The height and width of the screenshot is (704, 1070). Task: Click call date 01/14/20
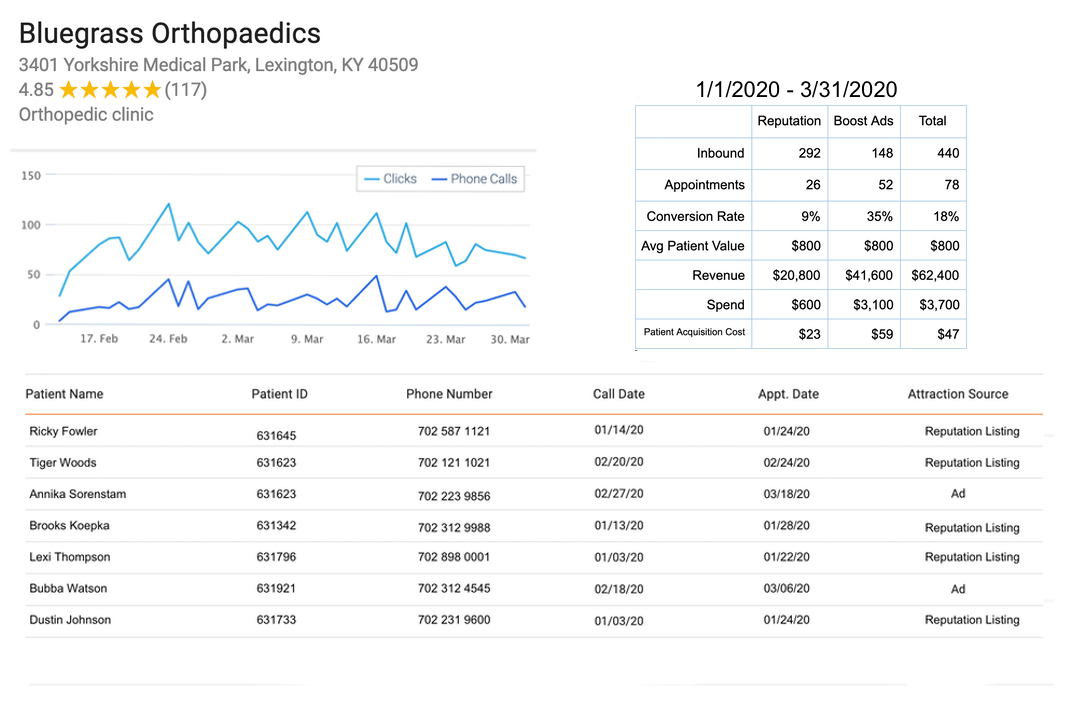click(x=619, y=430)
